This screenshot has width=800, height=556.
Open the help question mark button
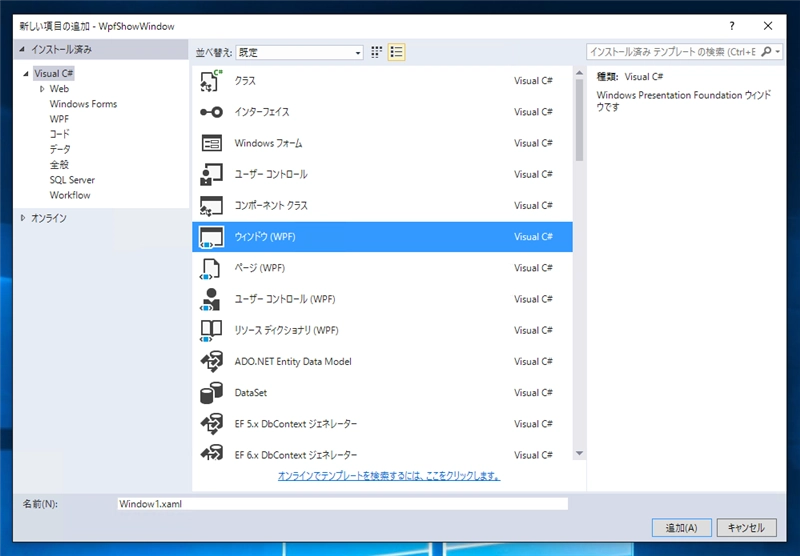(x=732, y=26)
